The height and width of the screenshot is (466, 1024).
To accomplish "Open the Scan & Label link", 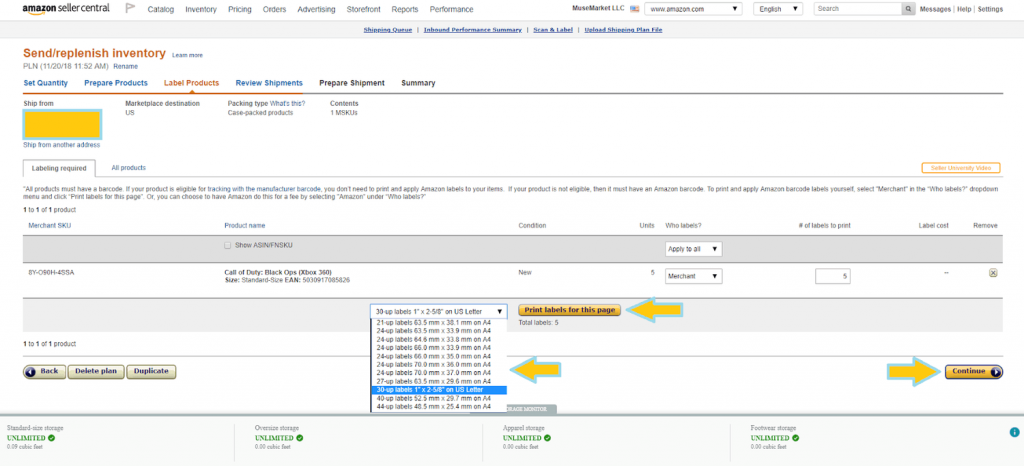I will click(x=553, y=30).
